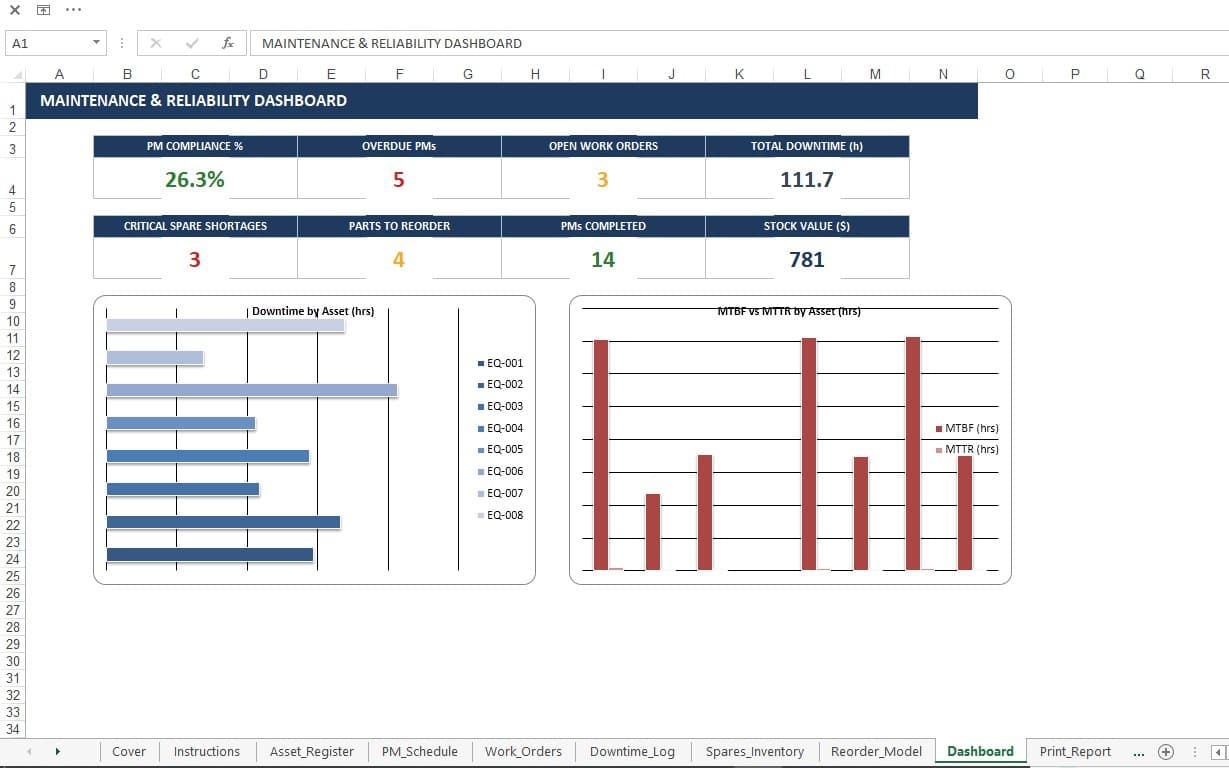Click the EQ-004 legend entry
The height and width of the screenshot is (768, 1229).
click(500, 428)
